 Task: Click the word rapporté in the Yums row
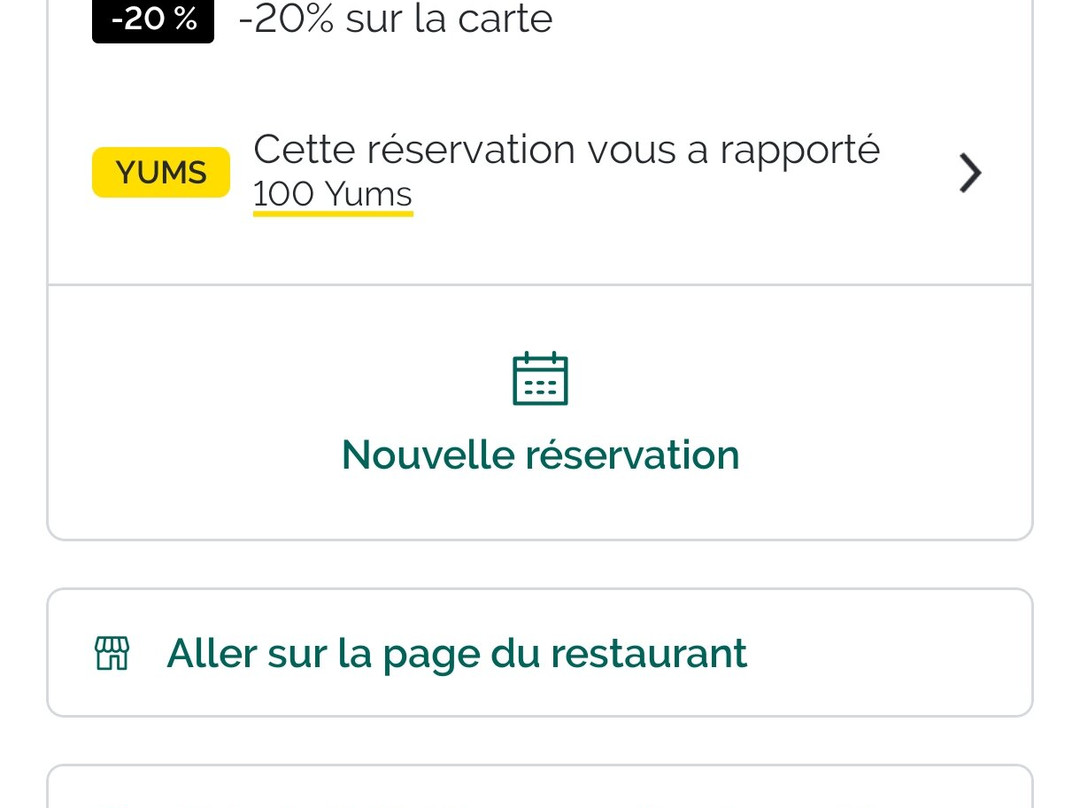(x=800, y=150)
